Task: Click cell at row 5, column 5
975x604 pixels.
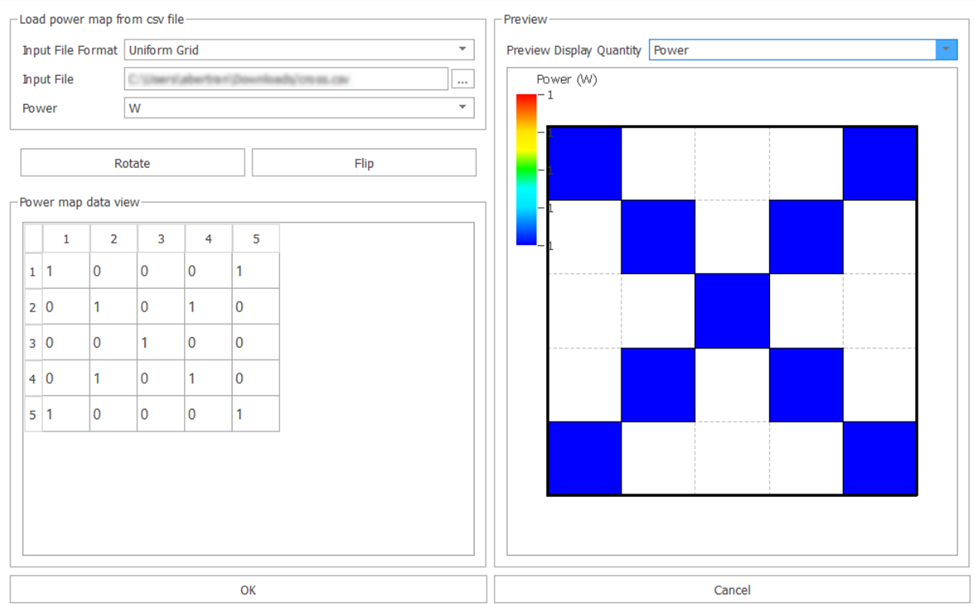Action: [256, 415]
